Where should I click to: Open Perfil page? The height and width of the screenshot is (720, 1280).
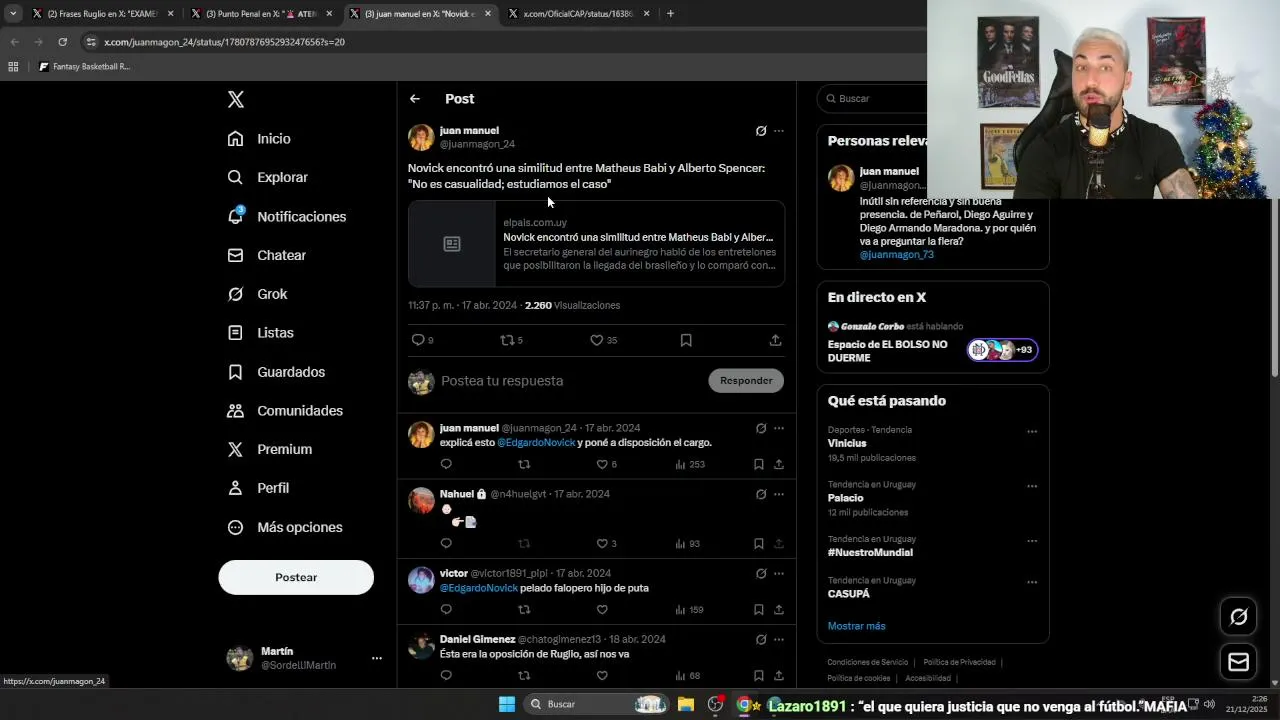258,488
